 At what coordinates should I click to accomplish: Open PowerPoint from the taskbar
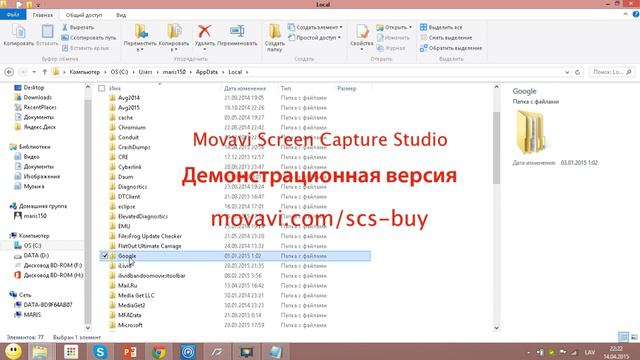tap(130, 351)
